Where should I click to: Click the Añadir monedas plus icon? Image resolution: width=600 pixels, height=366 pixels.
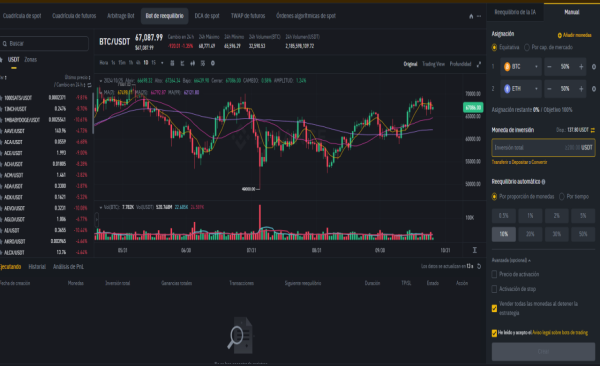coord(559,35)
